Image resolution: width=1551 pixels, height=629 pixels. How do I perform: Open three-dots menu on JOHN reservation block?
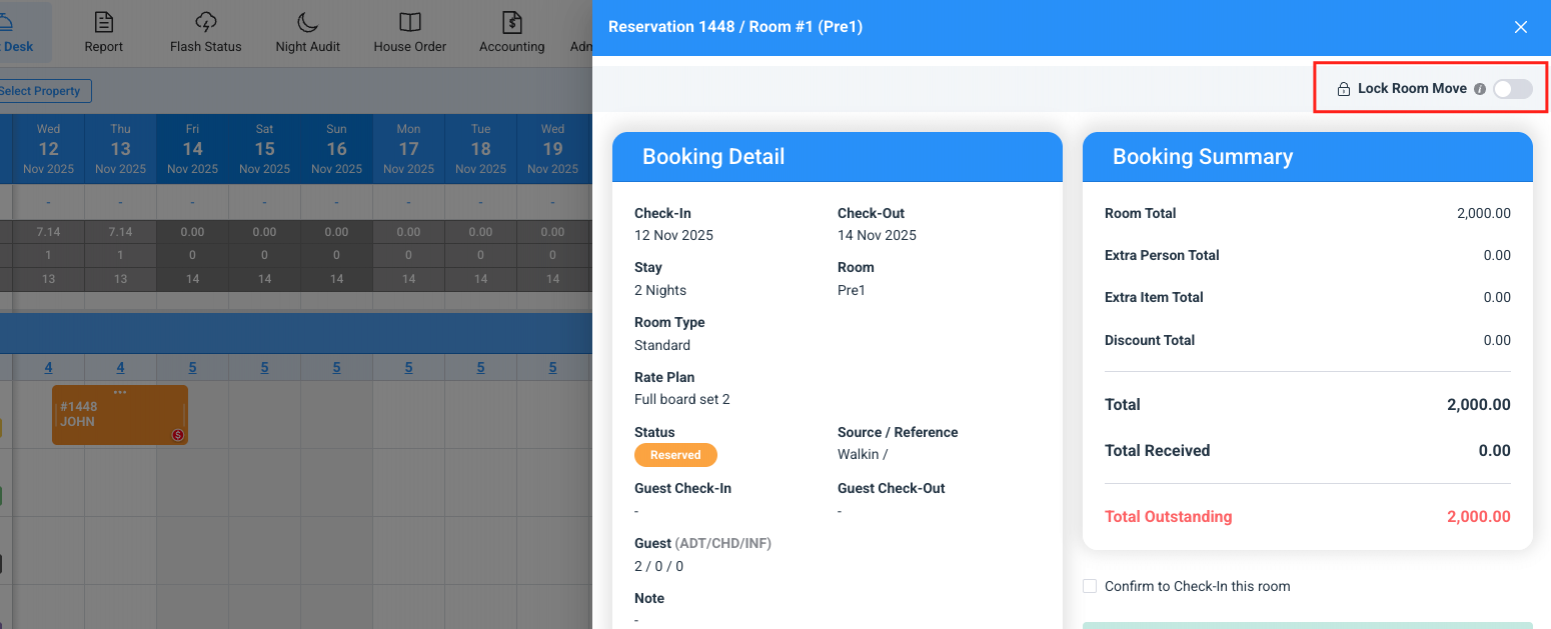120,392
